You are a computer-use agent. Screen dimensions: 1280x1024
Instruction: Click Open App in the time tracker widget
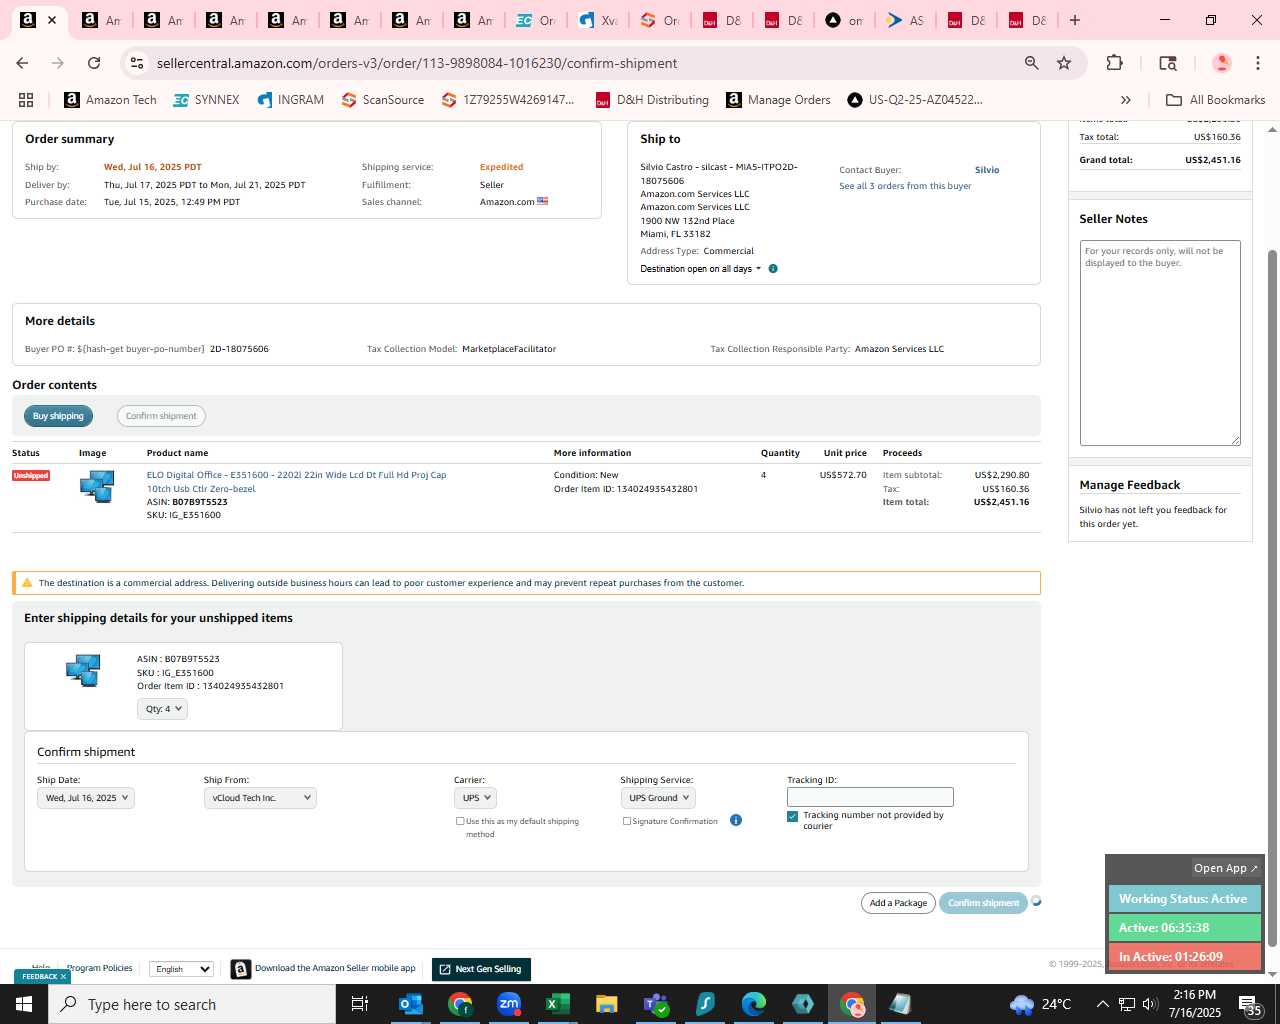click(1226, 868)
